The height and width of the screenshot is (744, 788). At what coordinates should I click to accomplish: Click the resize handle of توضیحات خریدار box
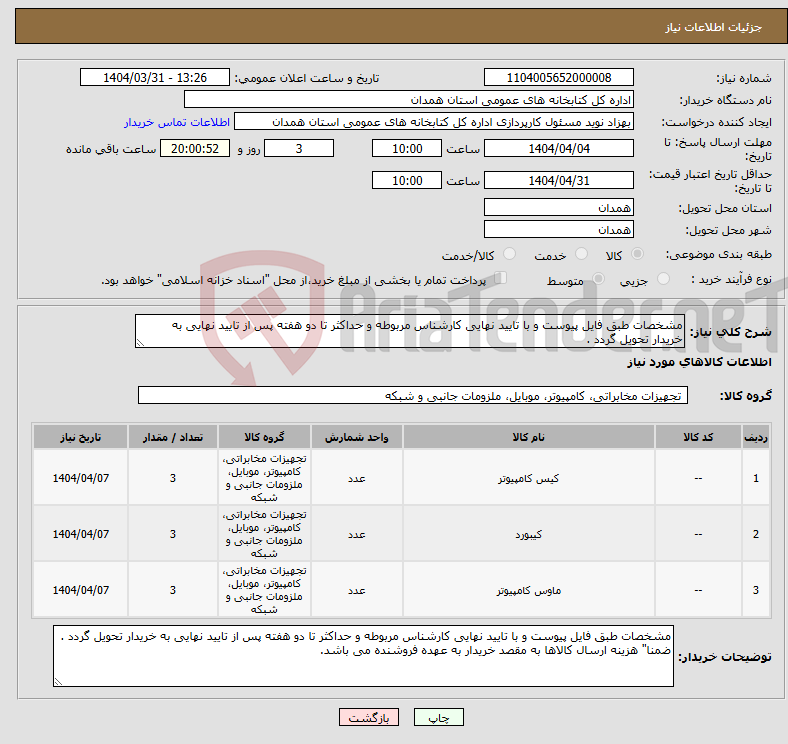pyautogui.click(x=58, y=682)
